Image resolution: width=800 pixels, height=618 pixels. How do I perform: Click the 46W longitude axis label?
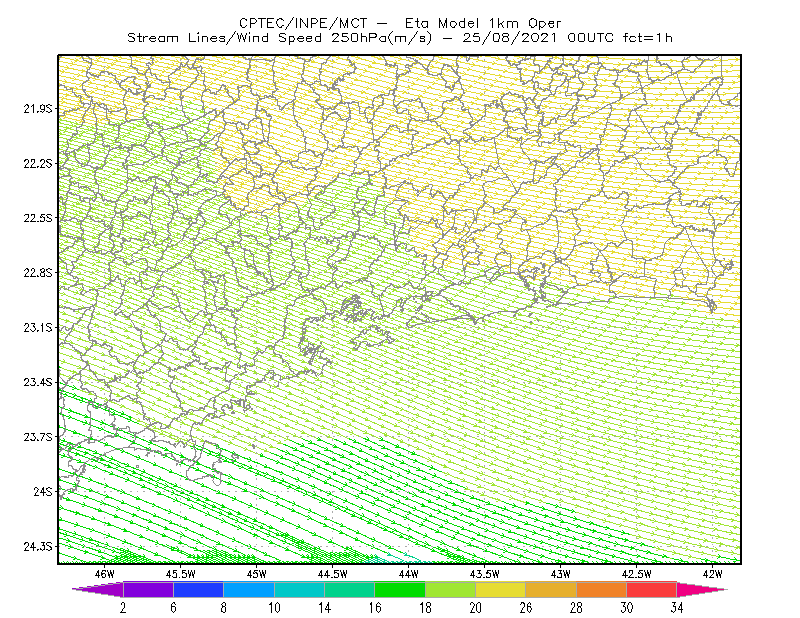point(105,574)
